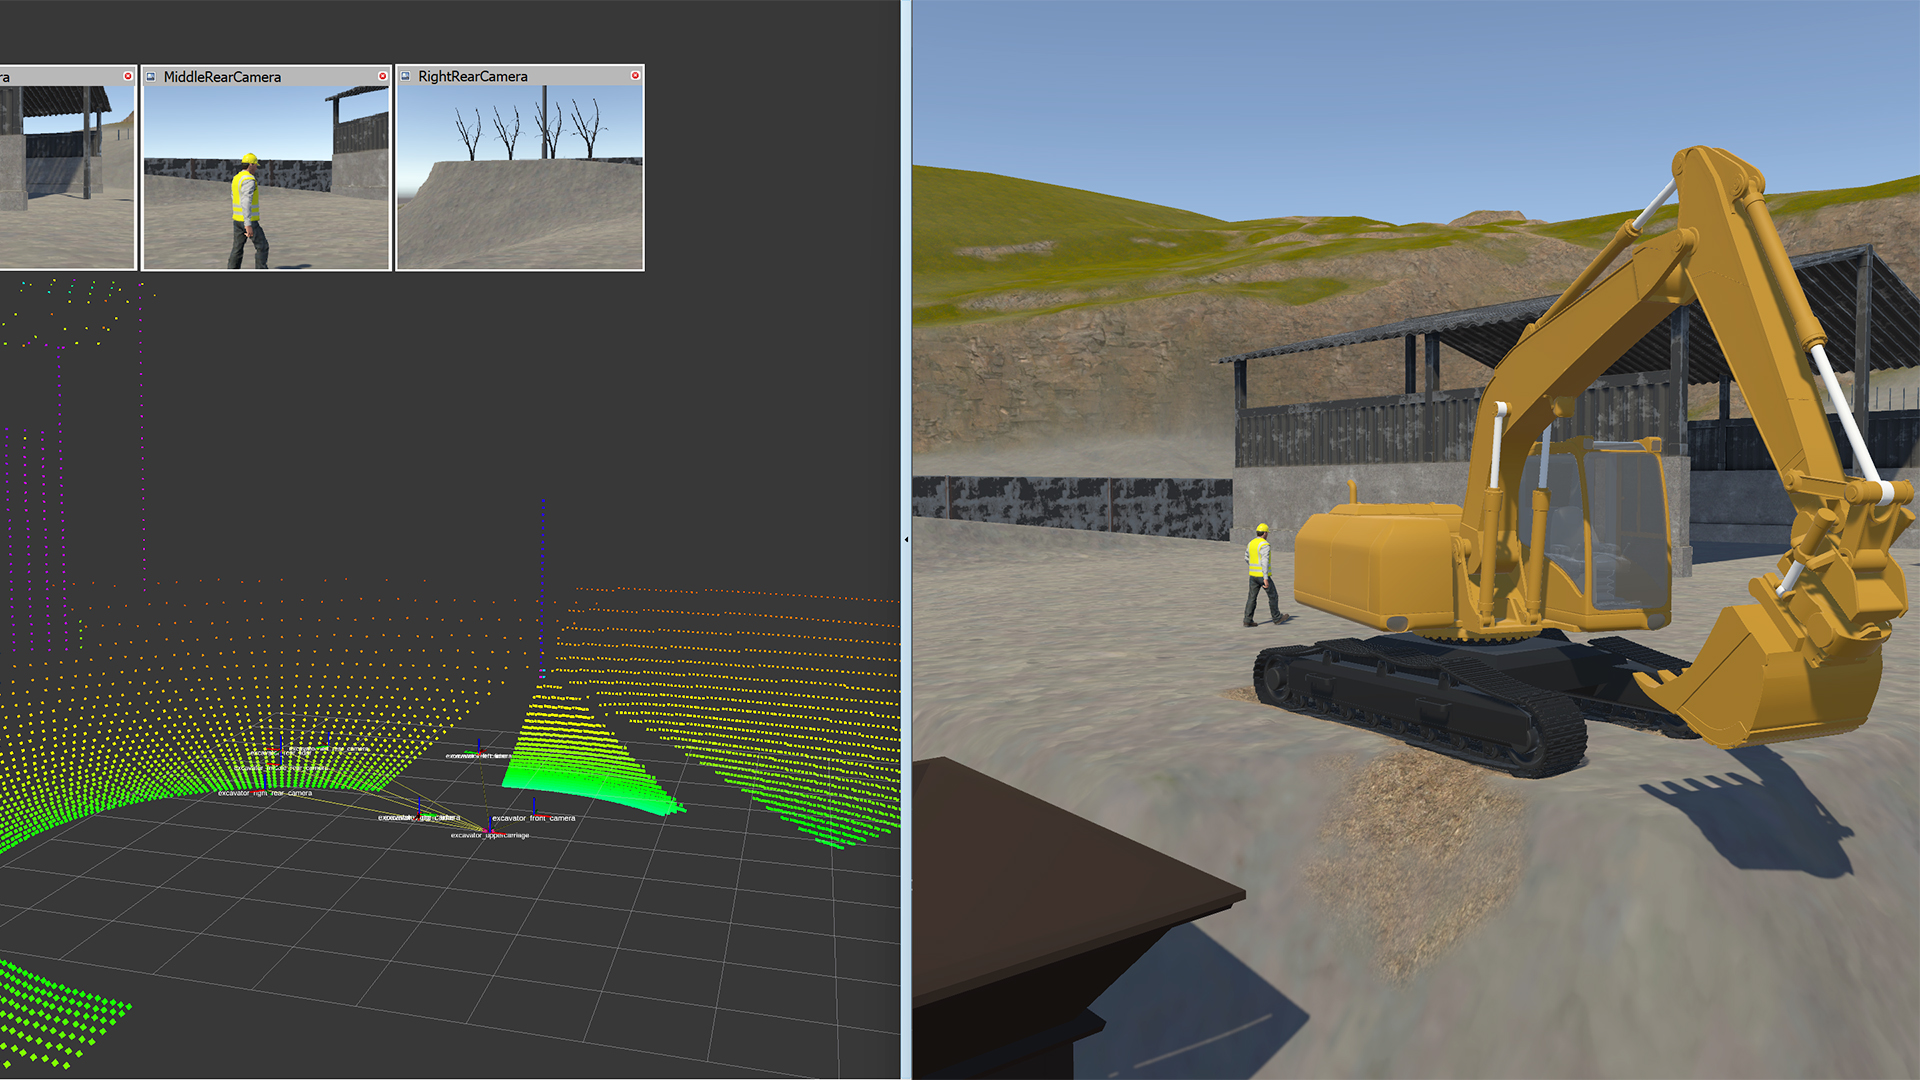Click the excavator_front_camera frame label
Viewport: 1920px width, 1080px height.
534,818
